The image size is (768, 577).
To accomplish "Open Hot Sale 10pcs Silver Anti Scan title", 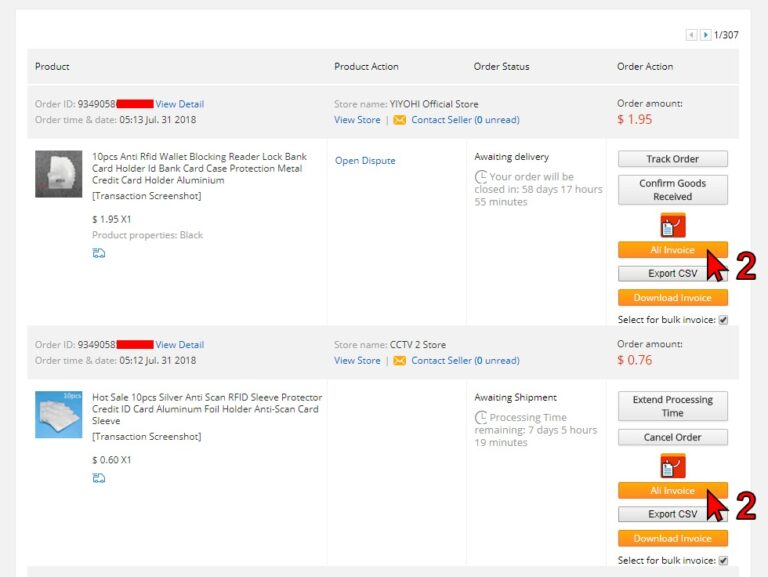I will click(207, 409).
